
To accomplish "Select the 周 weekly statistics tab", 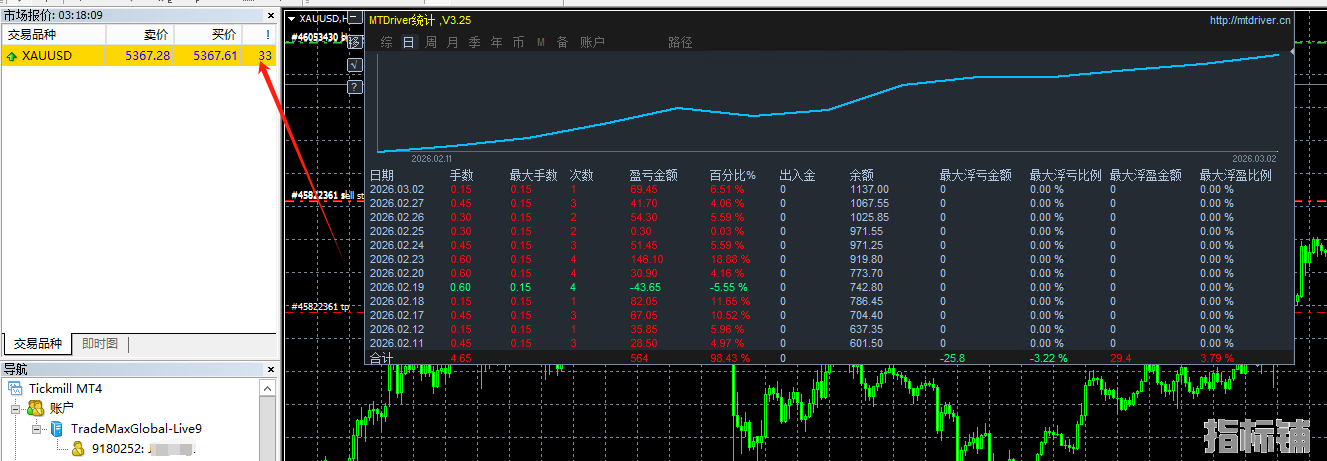I will [431, 42].
